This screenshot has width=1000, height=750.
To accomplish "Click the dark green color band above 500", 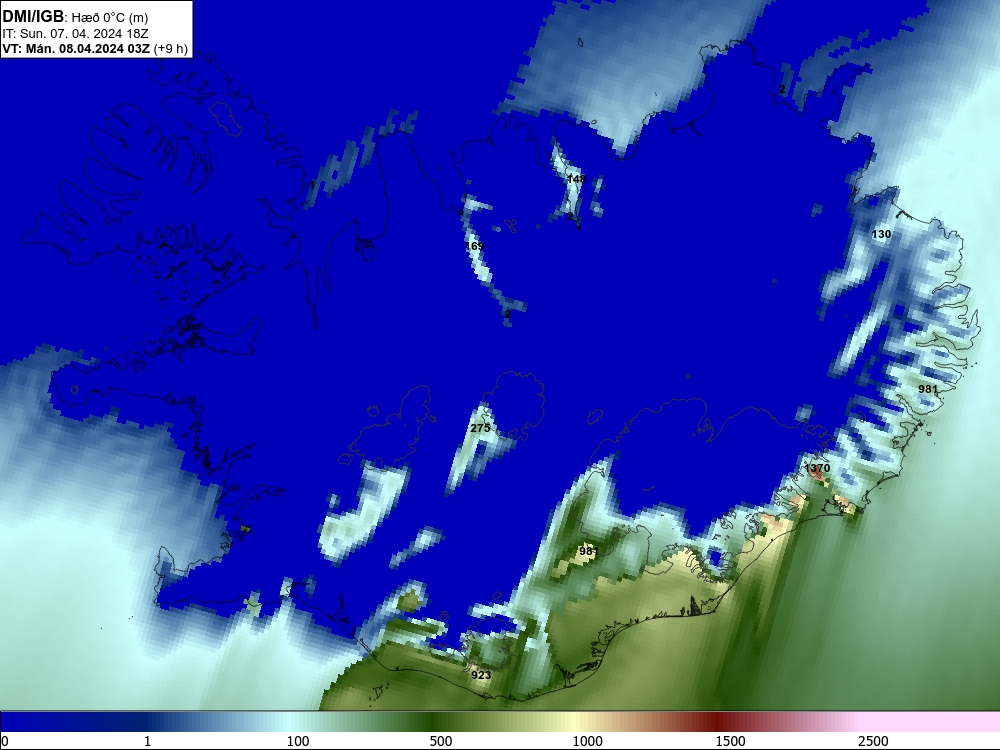I will (434, 721).
